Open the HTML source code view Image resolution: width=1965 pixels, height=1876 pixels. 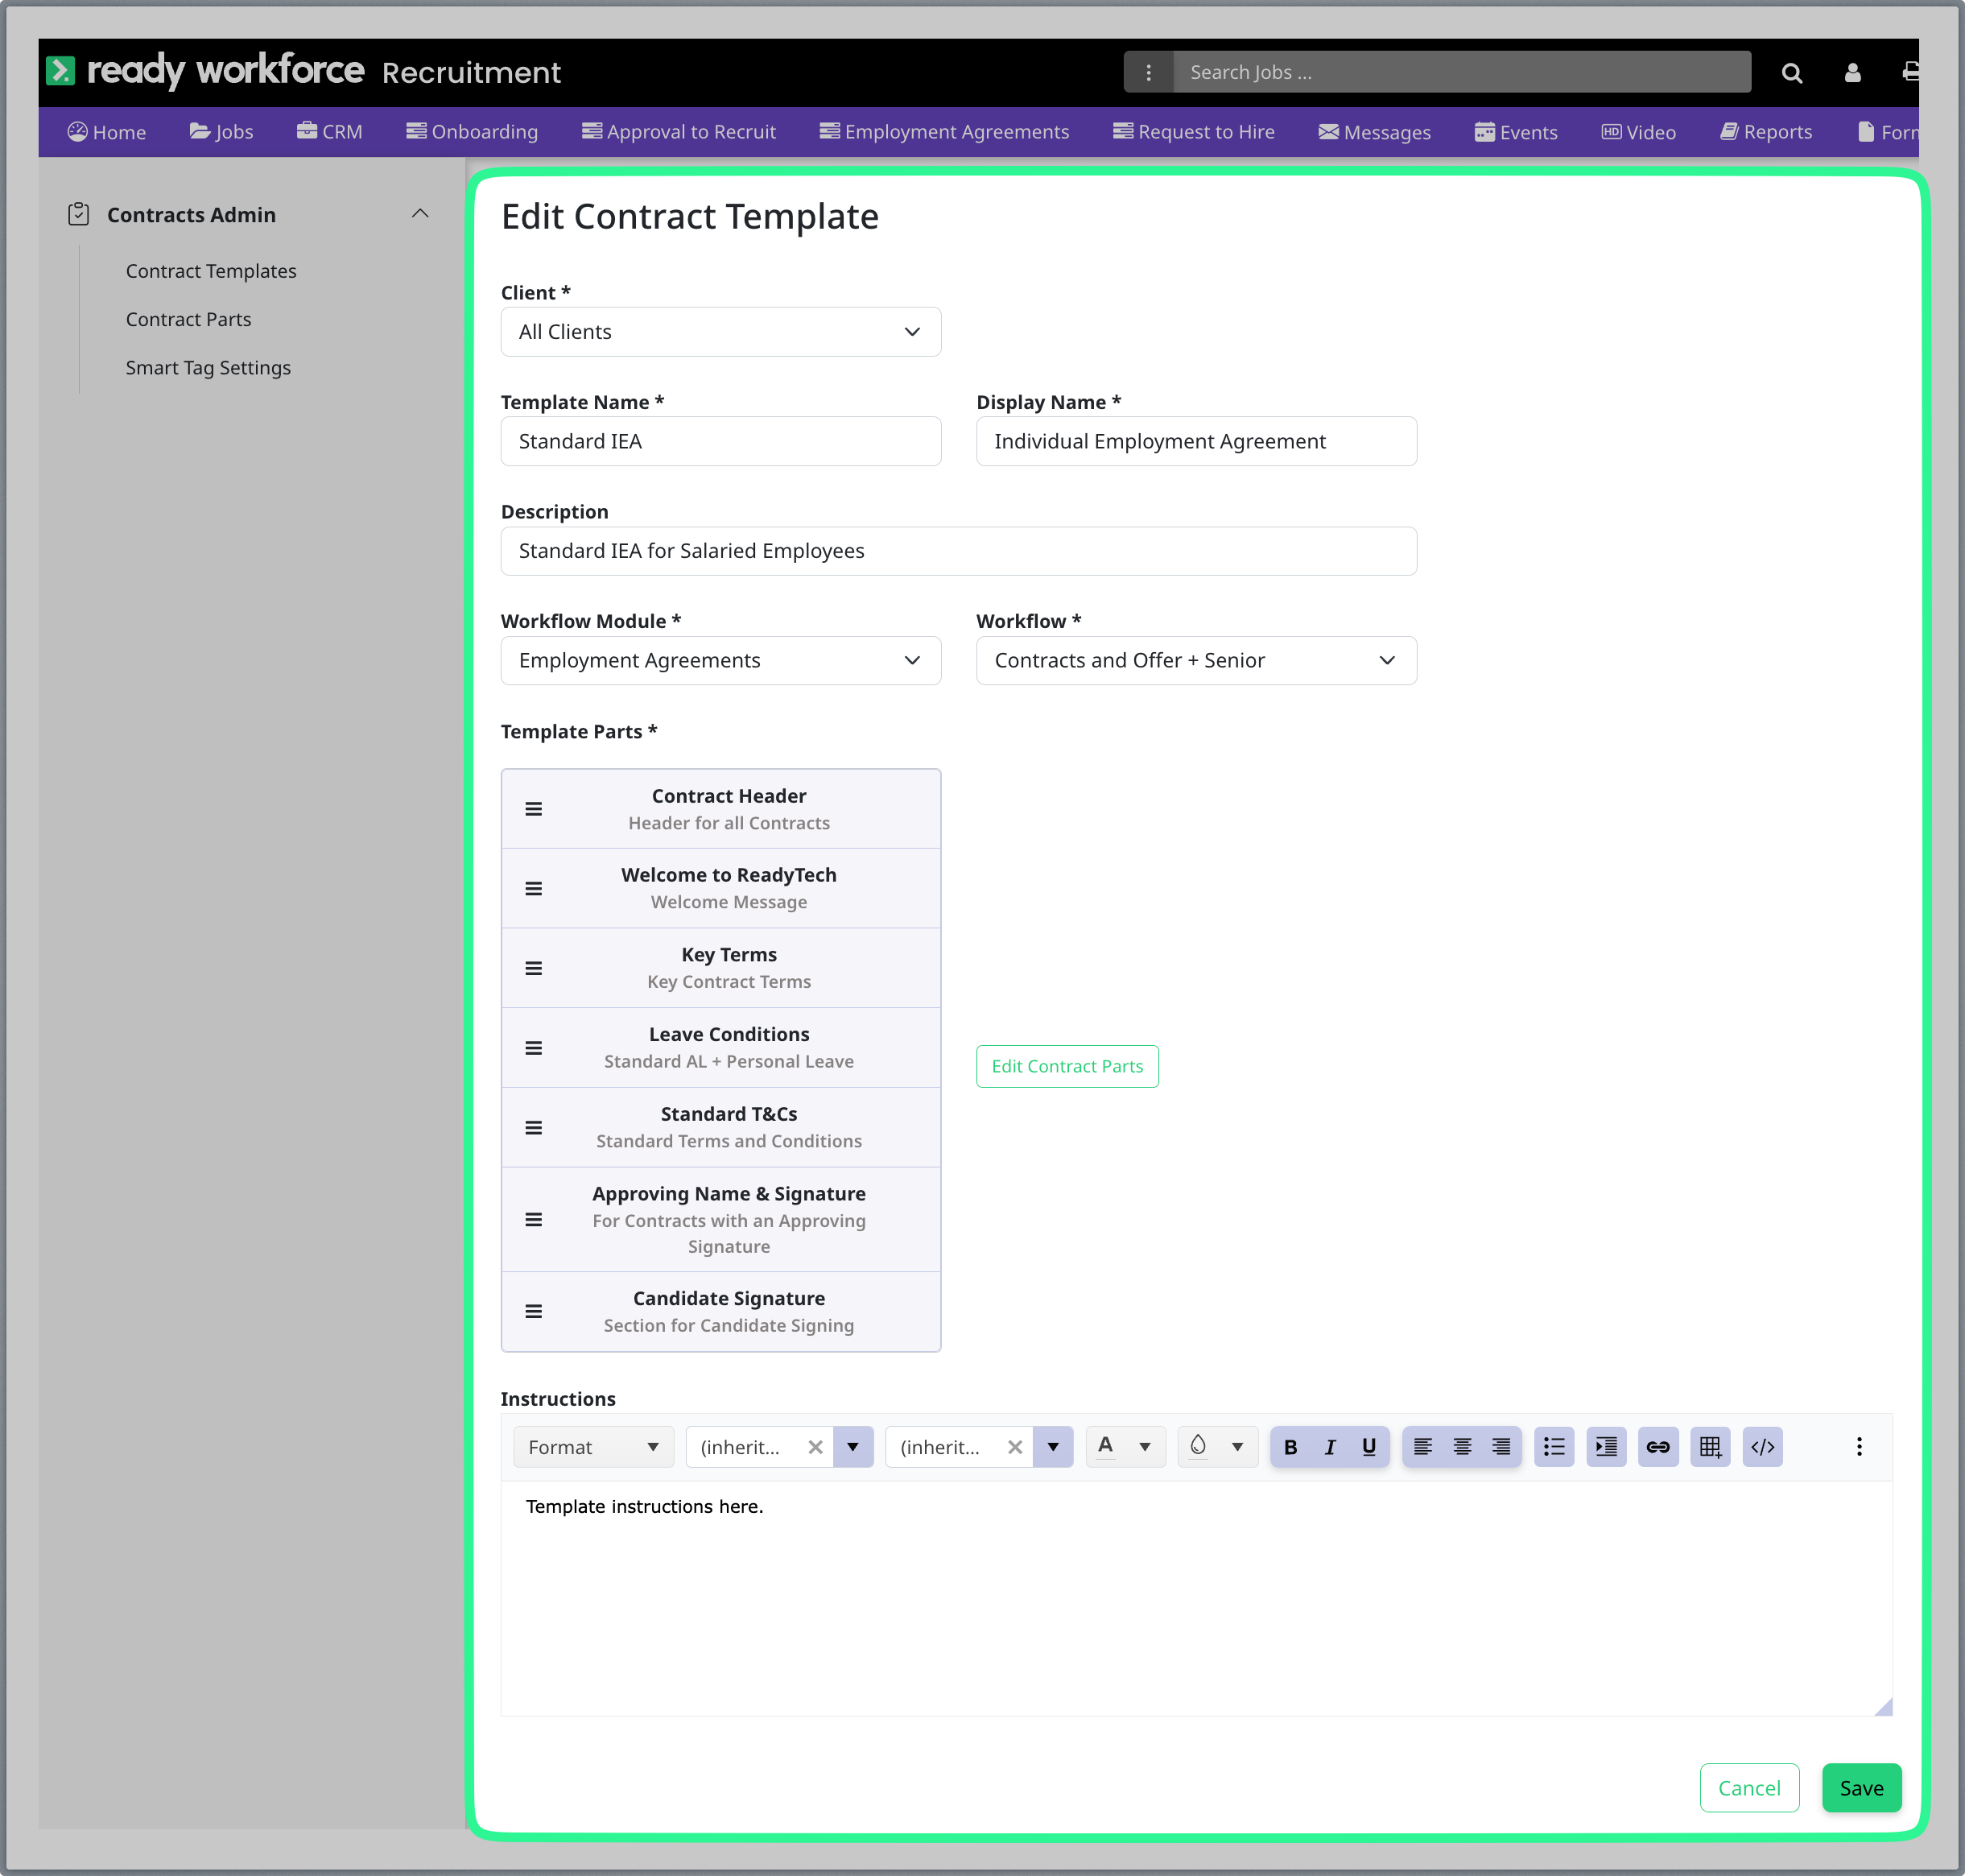click(x=1763, y=1447)
